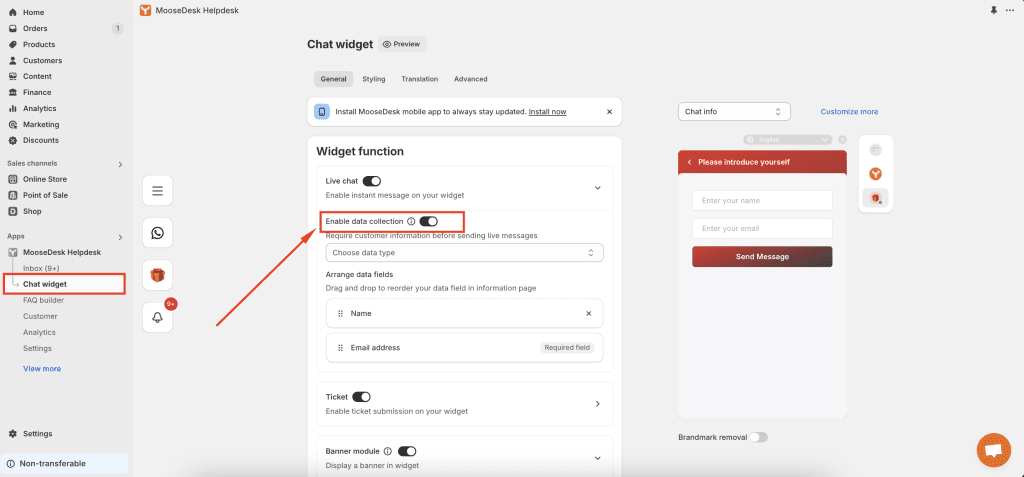Click the back arrow in Please introduce yourself header
This screenshot has height=477, width=1024.
690,162
